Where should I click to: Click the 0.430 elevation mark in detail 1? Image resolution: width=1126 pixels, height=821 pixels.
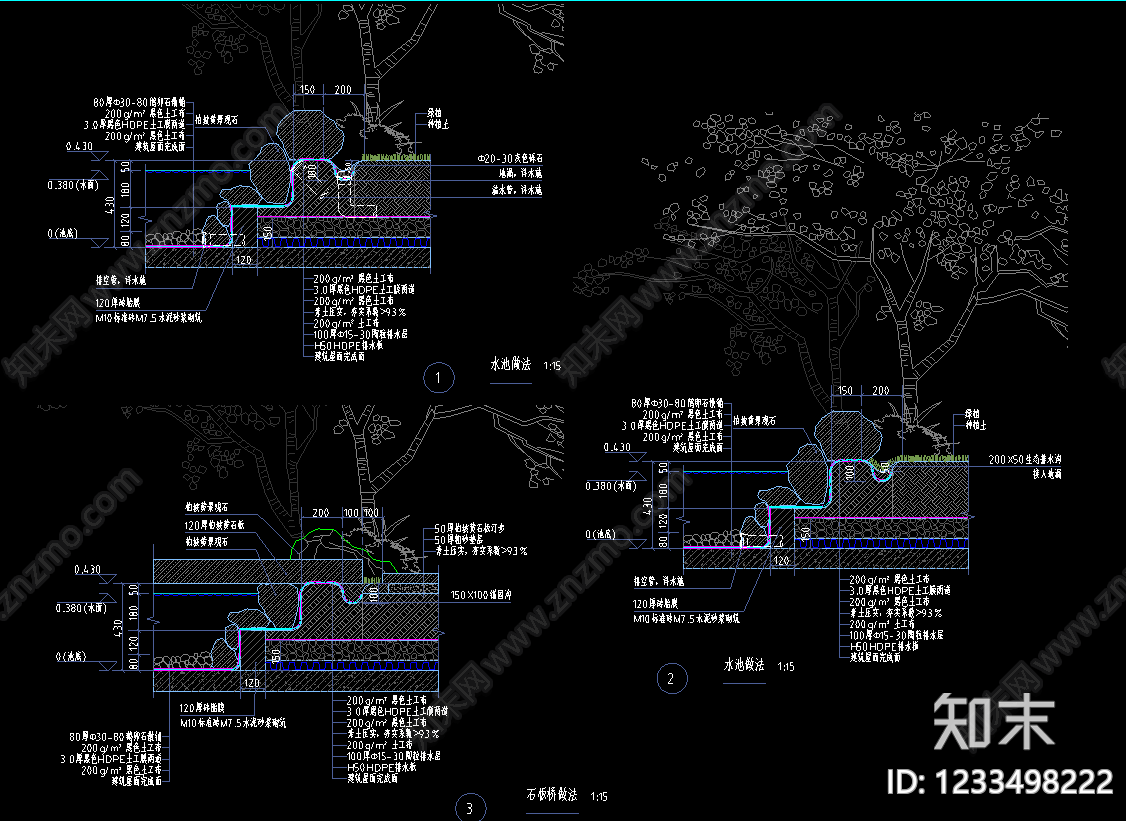79,146
